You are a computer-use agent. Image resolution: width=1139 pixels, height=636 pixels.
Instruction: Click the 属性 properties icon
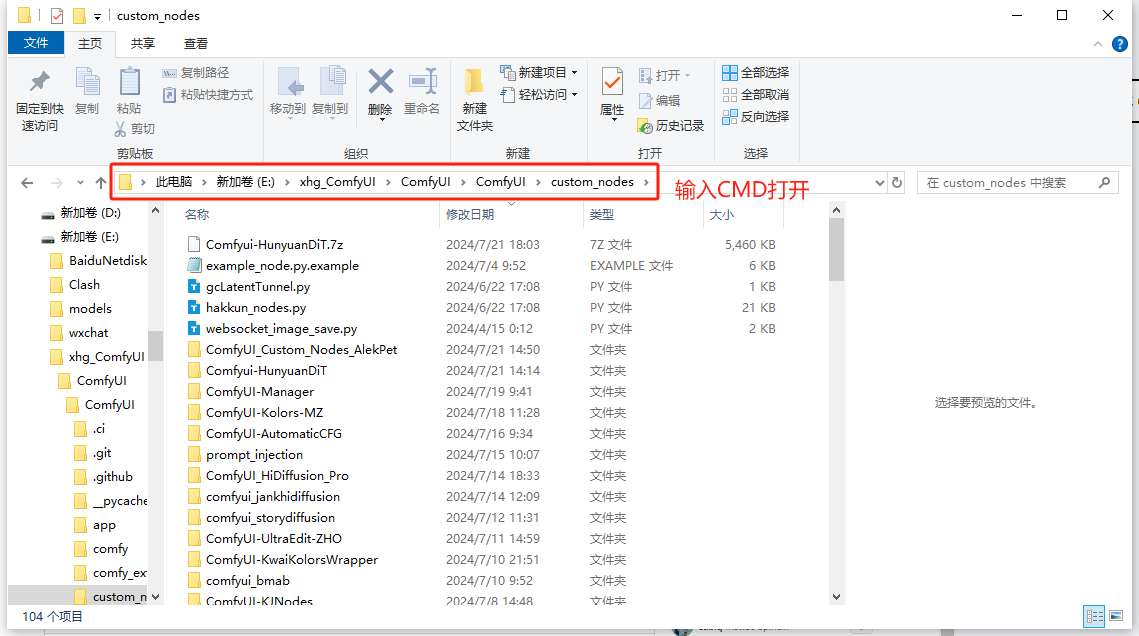[612, 82]
